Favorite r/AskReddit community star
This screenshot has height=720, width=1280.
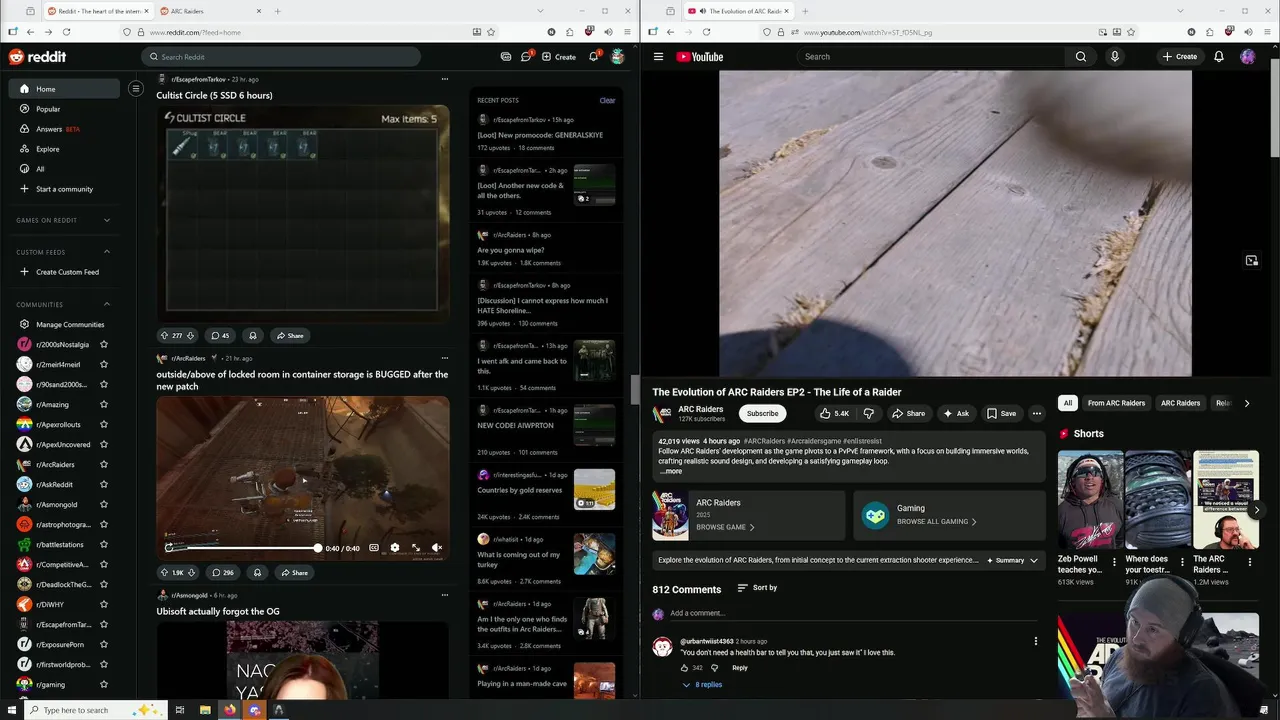pos(104,485)
